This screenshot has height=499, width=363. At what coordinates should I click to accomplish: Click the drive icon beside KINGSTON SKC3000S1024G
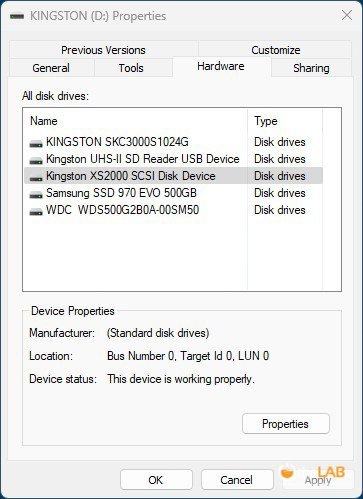(x=36, y=144)
